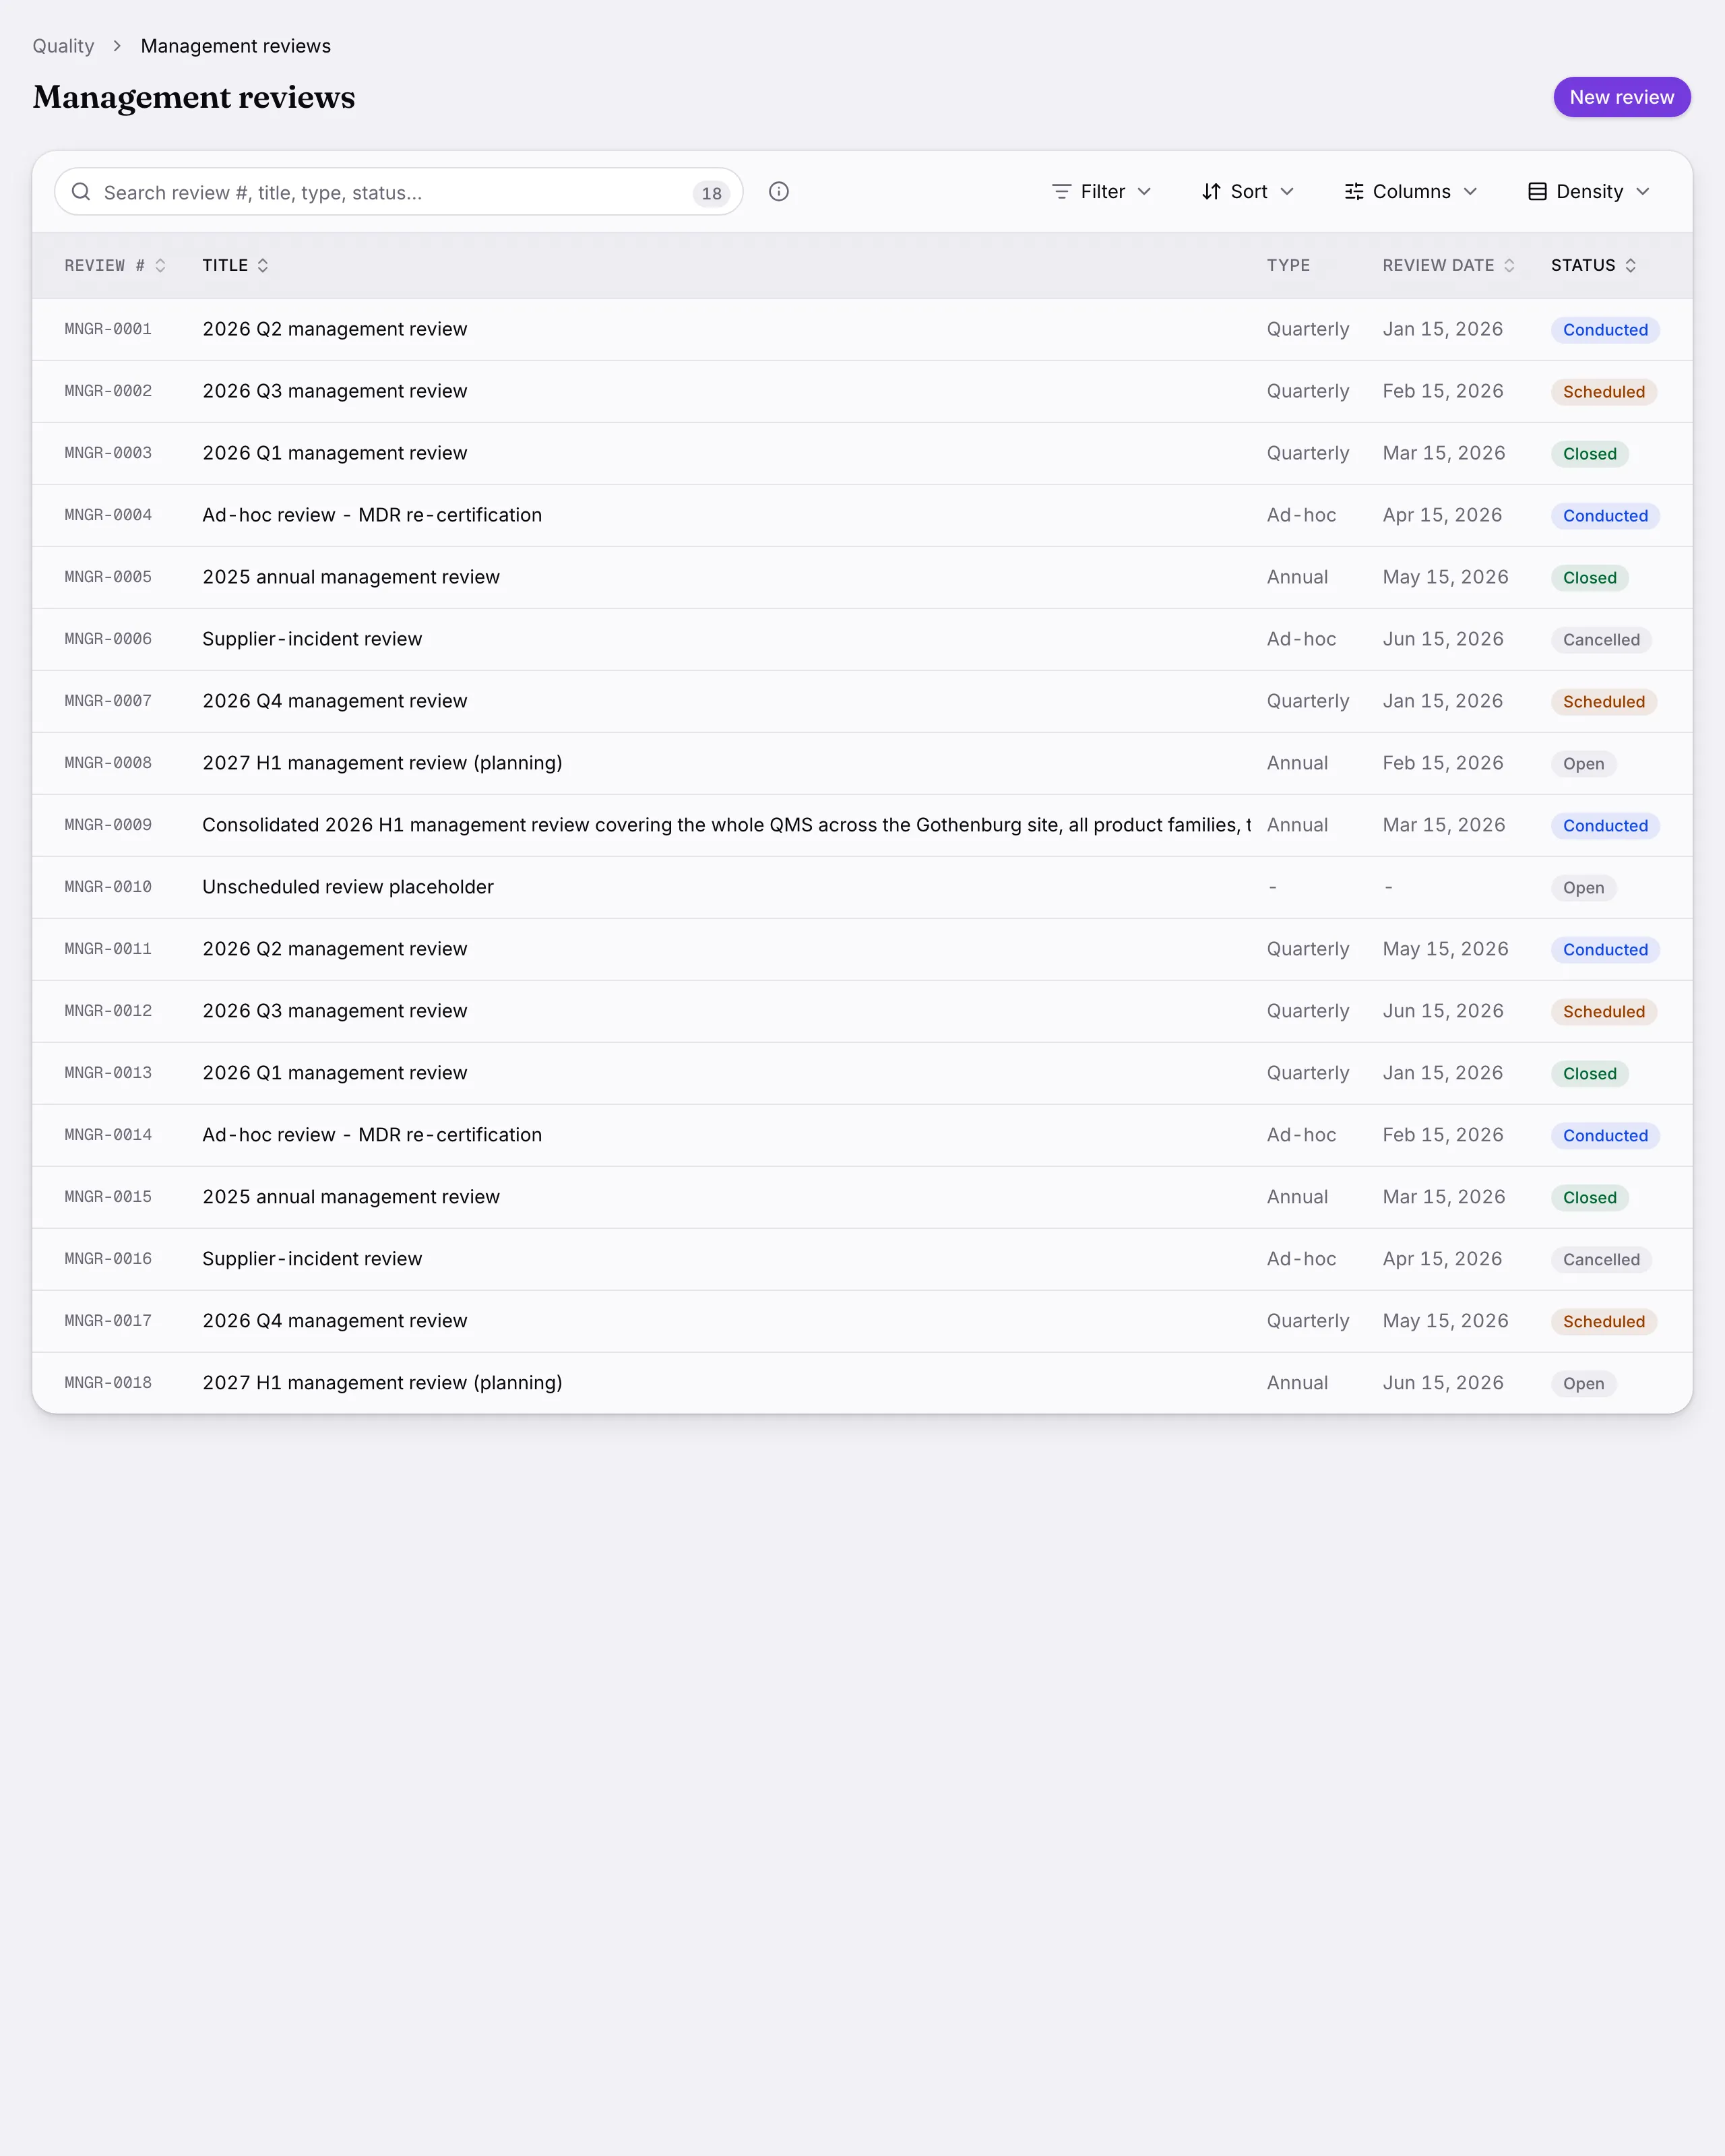Viewport: 1725px width, 2156px height.
Task: Focus the search review input field
Action: coord(398,192)
